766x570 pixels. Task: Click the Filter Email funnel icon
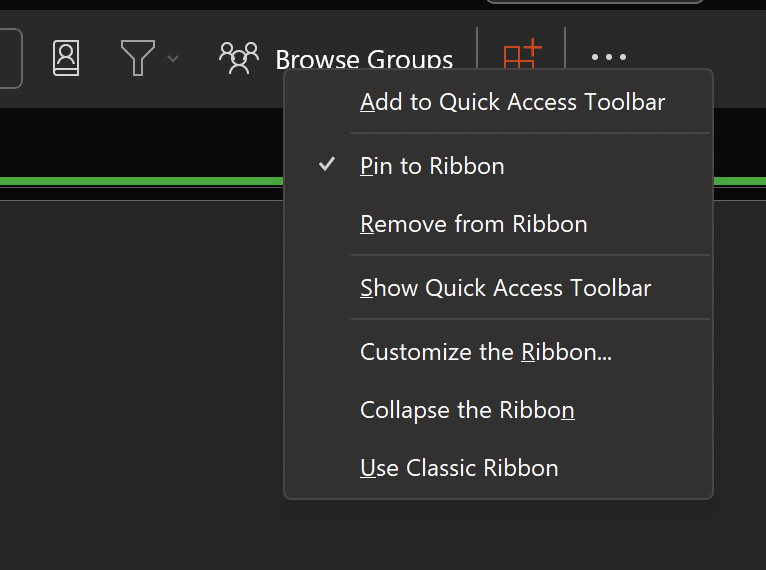[x=137, y=58]
